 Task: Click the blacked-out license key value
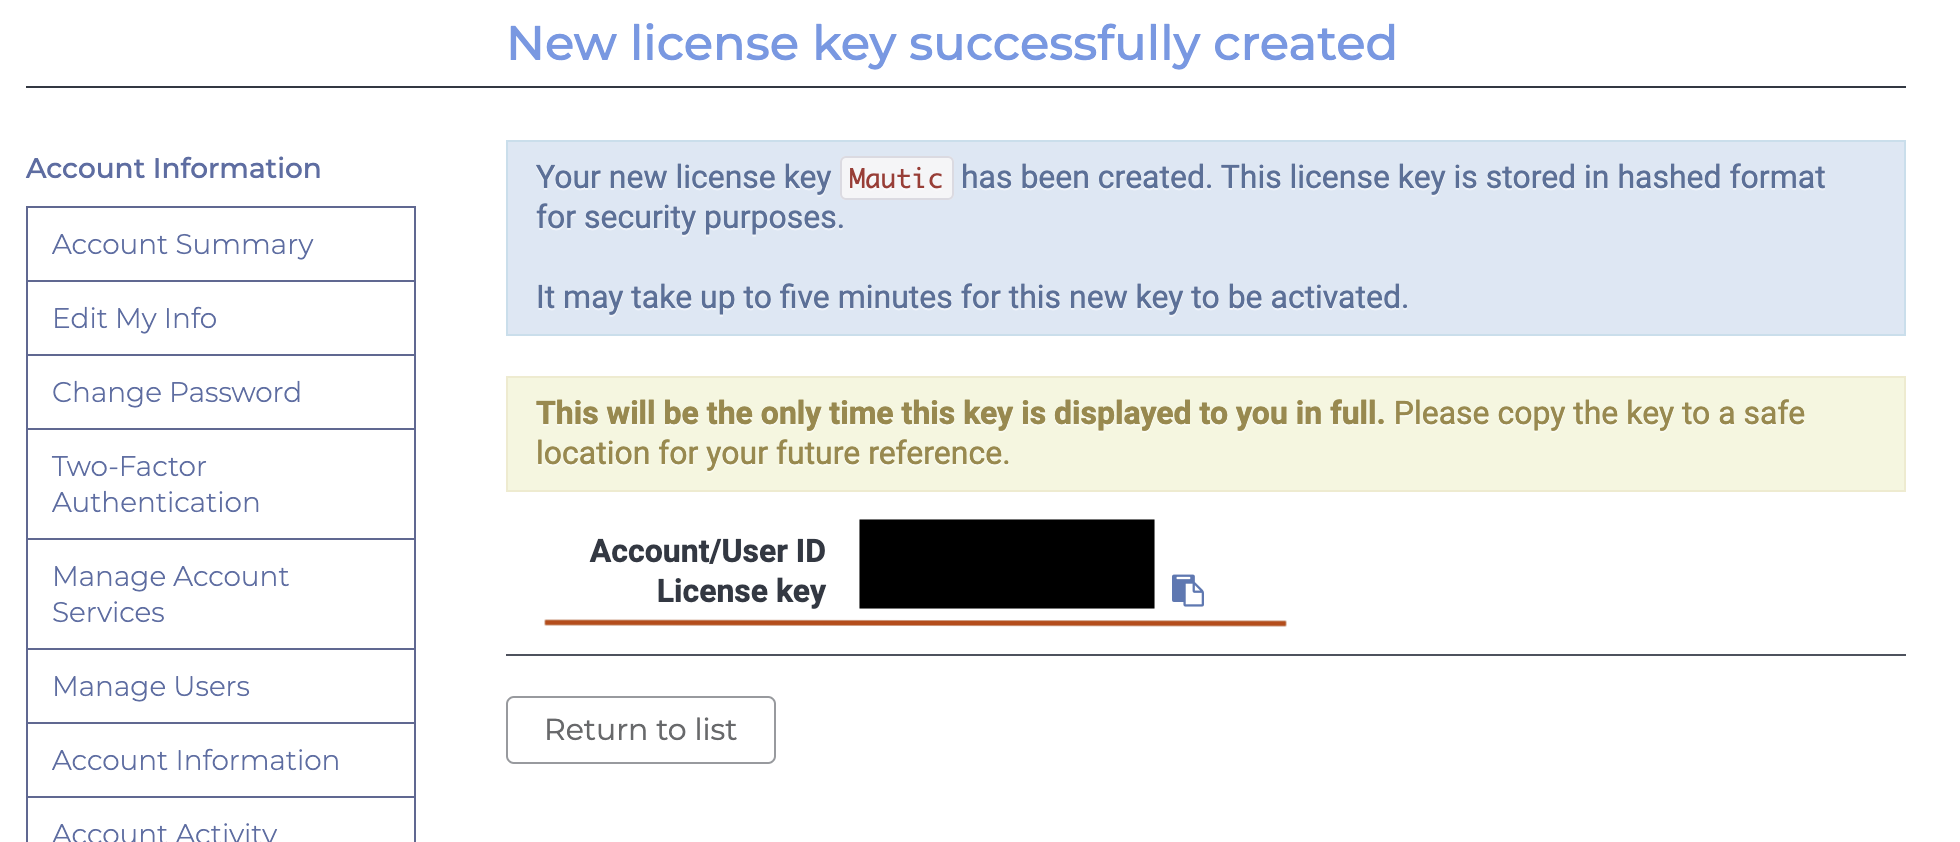[x=1006, y=564]
